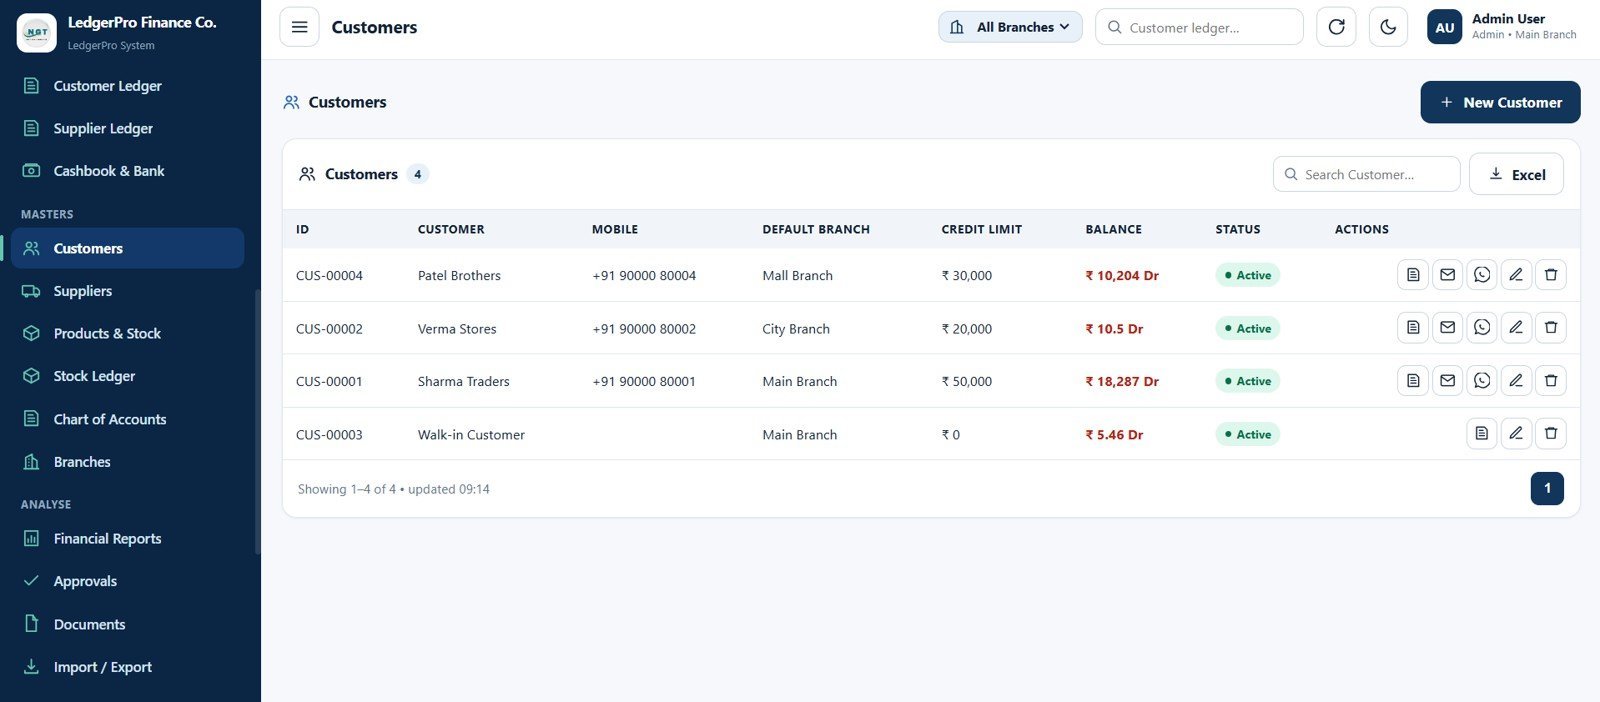Open Customer Ledger in sidebar
Image resolution: width=1600 pixels, height=702 pixels.
tap(127, 86)
